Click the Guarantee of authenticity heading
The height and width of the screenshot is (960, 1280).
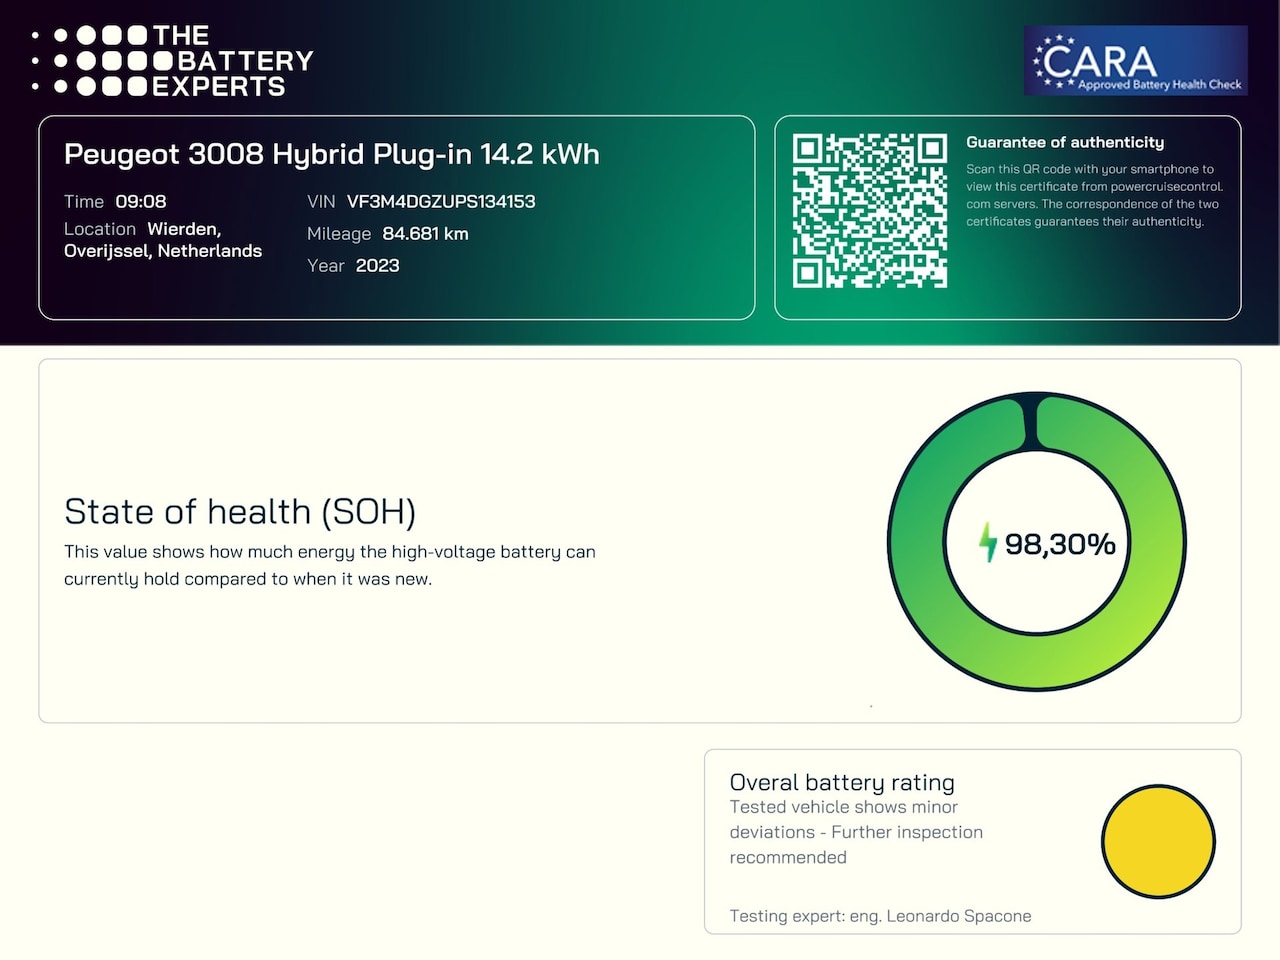(1065, 142)
